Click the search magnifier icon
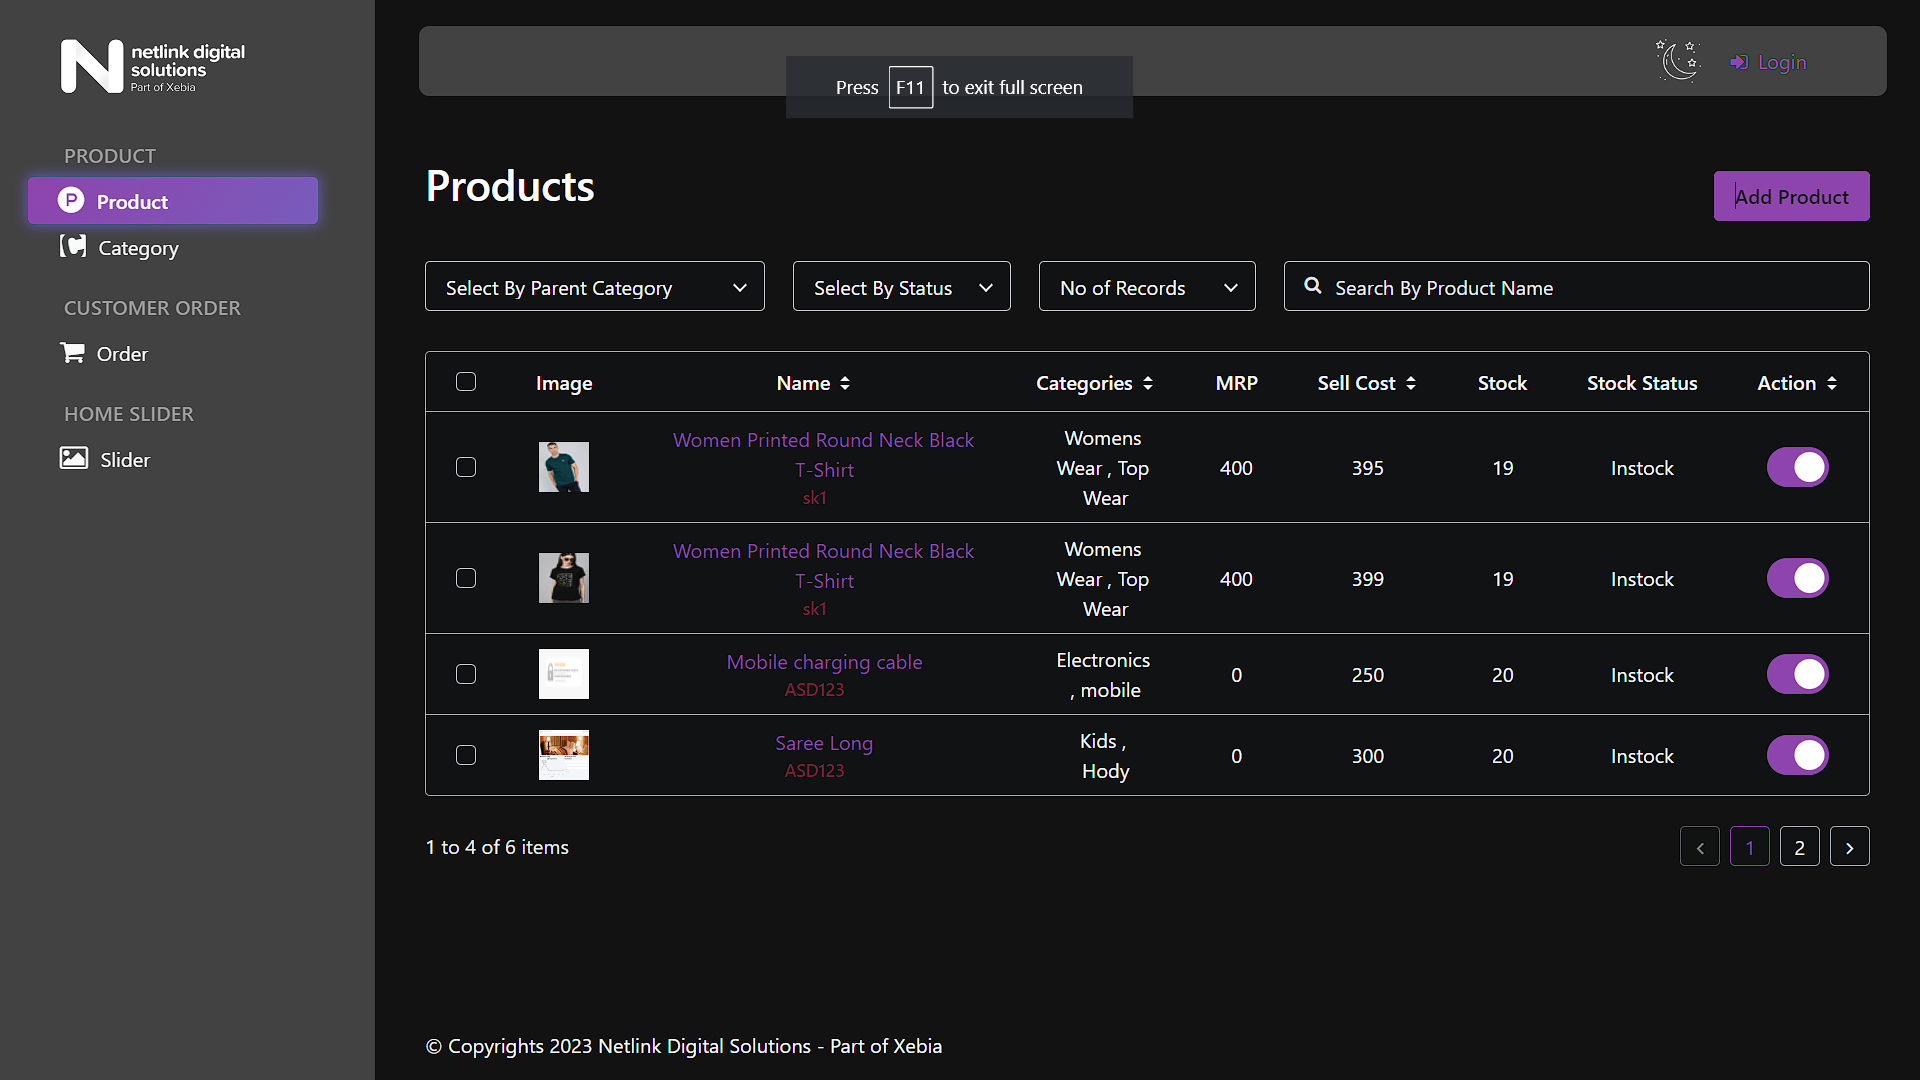This screenshot has height=1080, width=1920. pyautogui.click(x=1313, y=286)
